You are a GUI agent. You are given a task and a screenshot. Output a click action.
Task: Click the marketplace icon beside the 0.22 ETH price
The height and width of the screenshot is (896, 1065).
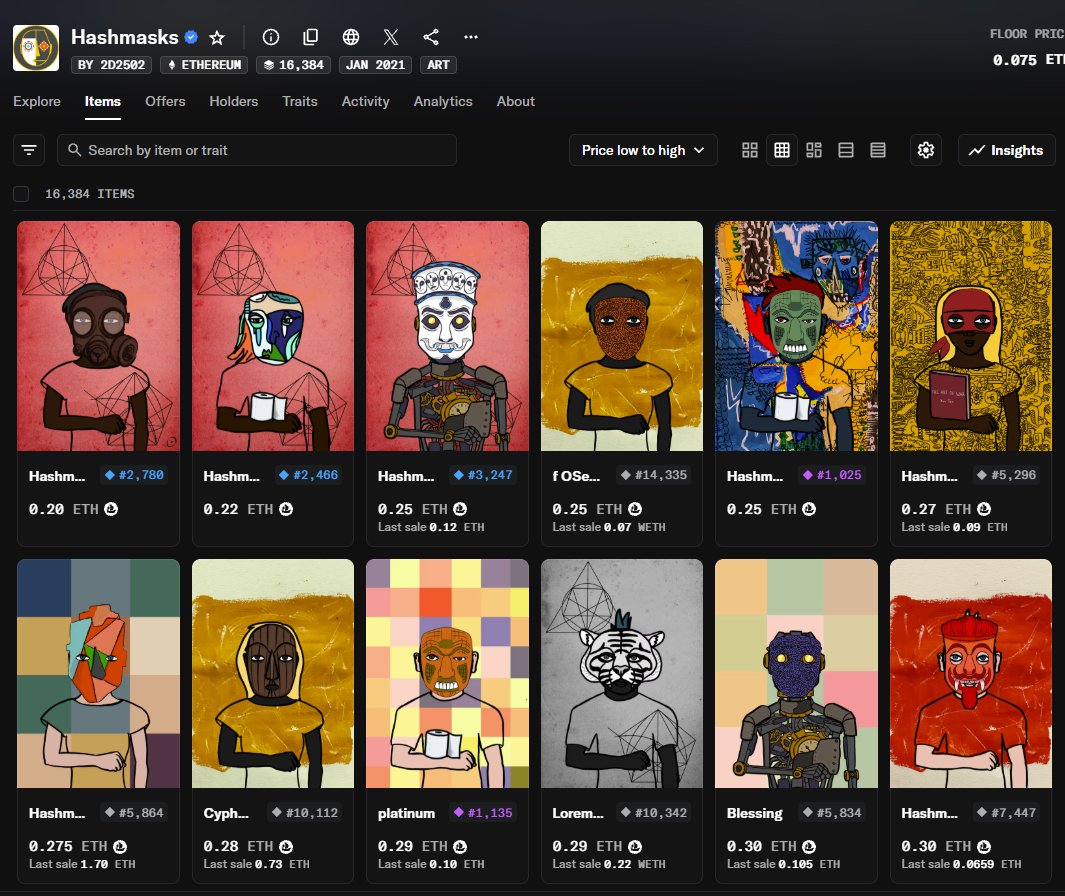(286, 509)
